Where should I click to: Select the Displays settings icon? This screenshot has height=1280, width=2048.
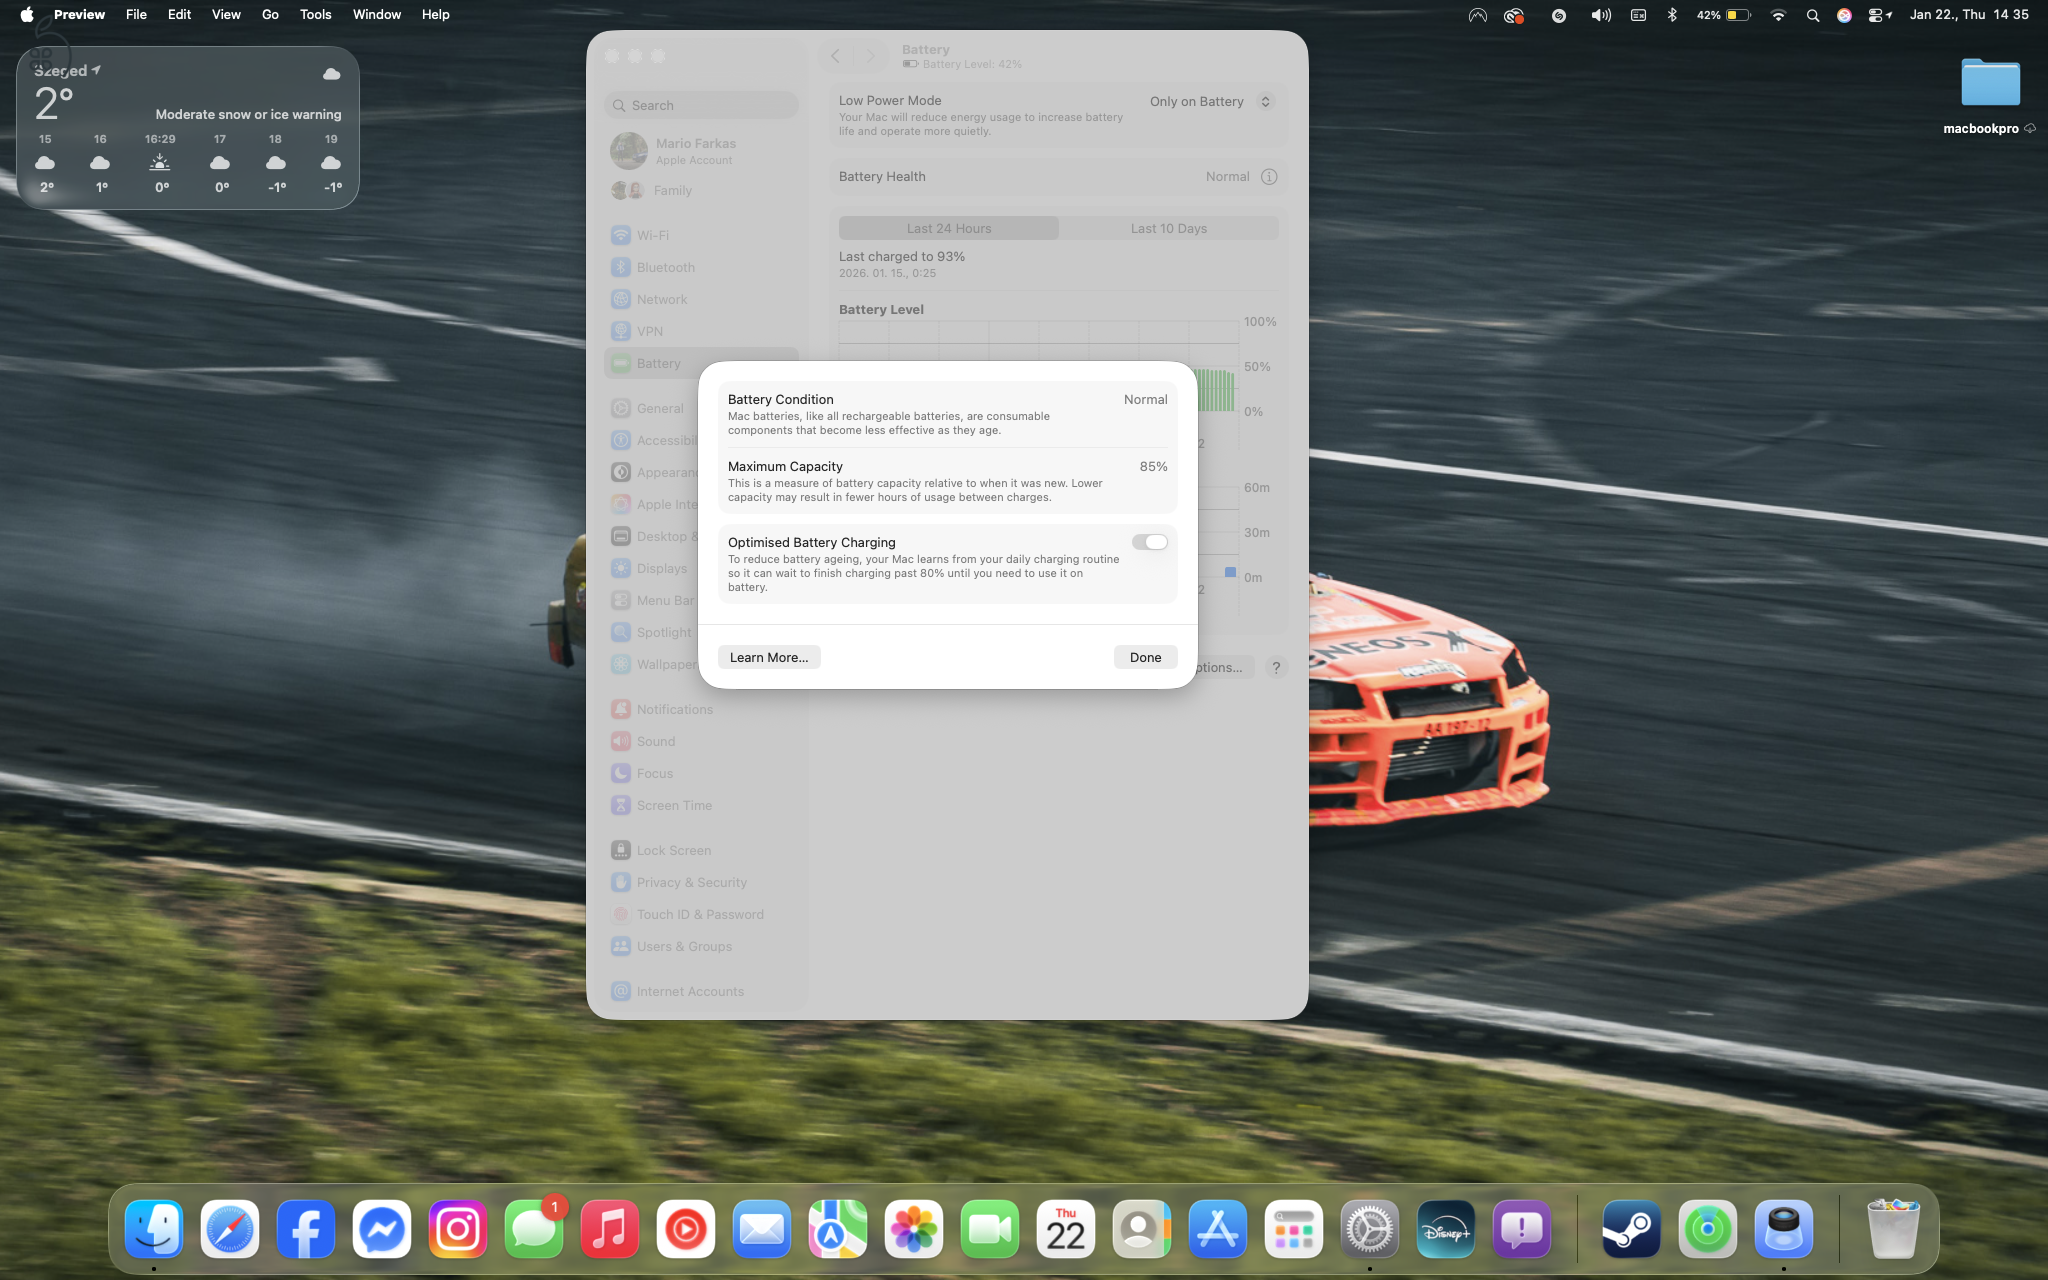click(x=620, y=567)
